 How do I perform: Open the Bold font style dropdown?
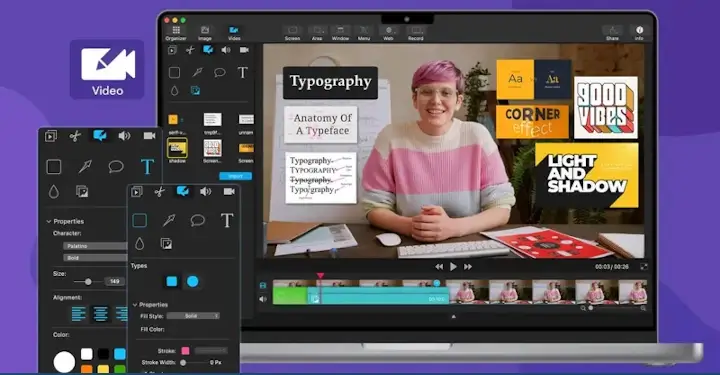95,258
